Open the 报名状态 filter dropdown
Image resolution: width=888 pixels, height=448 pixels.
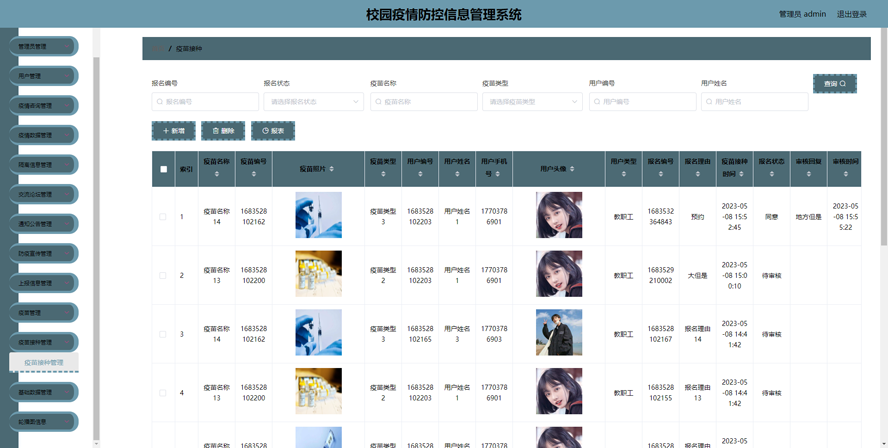pyautogui.click(x=314, y=102)
